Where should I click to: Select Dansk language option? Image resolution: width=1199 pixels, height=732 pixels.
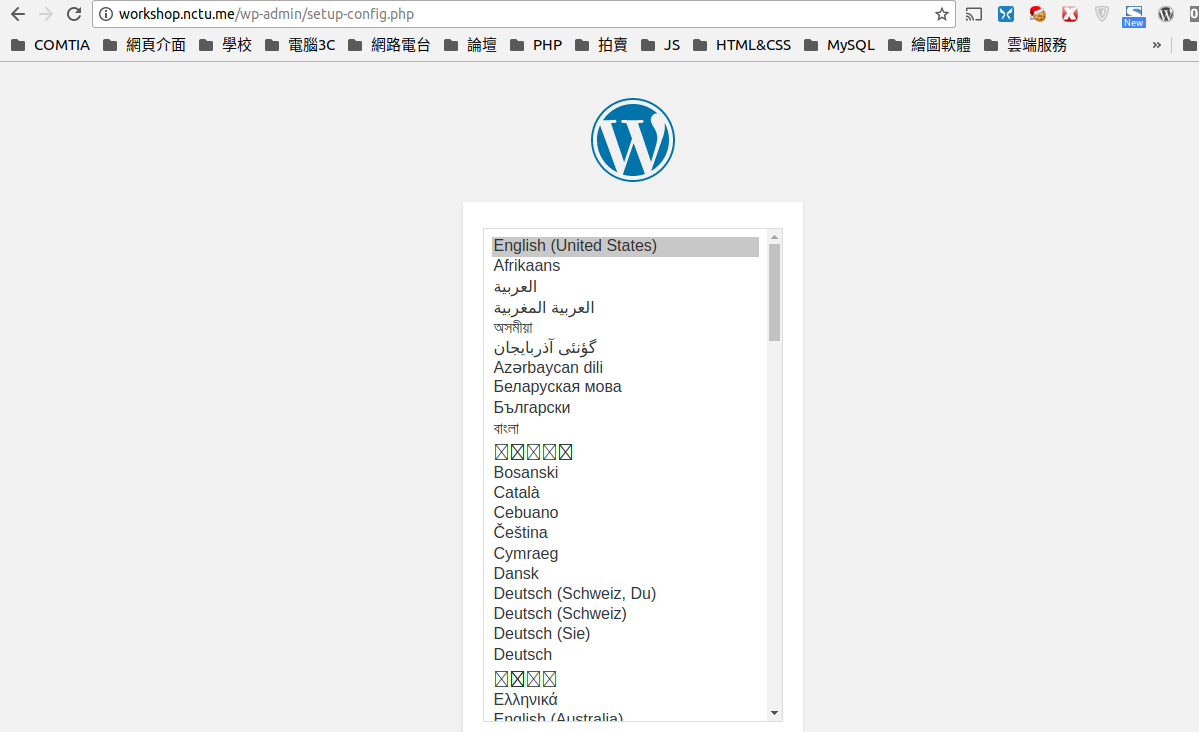[625, 574]
